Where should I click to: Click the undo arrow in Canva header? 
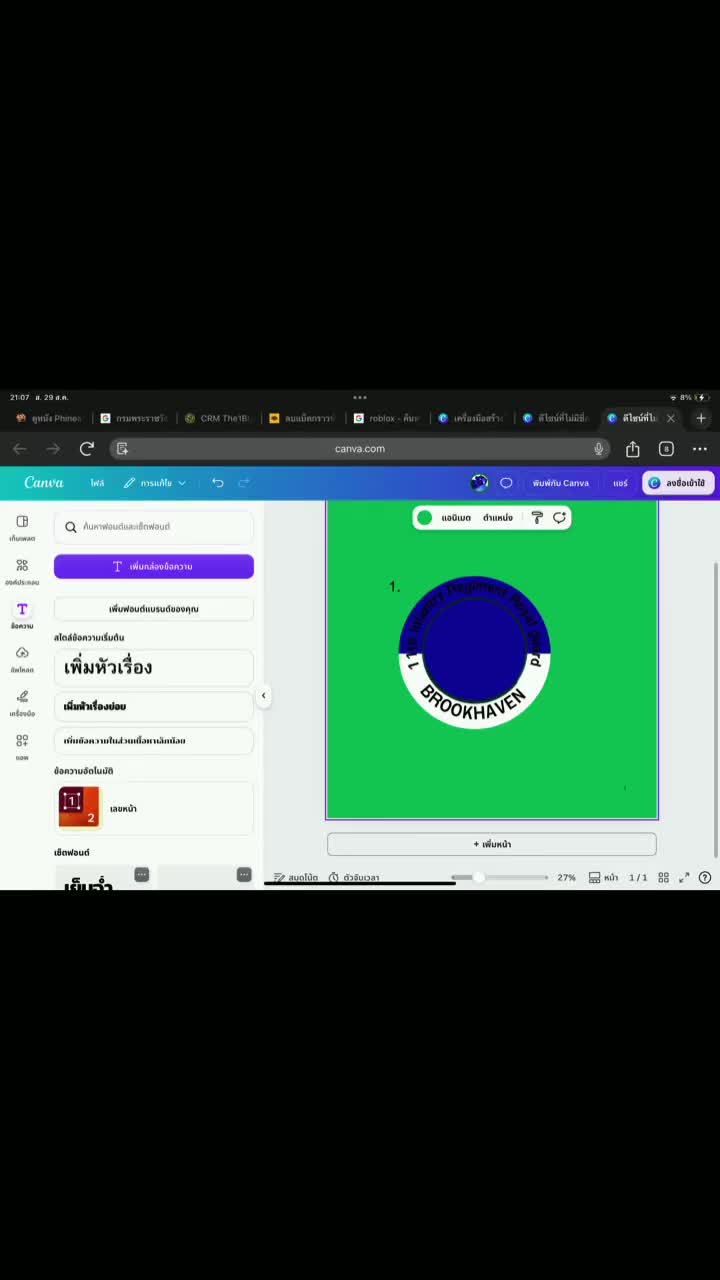(x=218, y=483)
